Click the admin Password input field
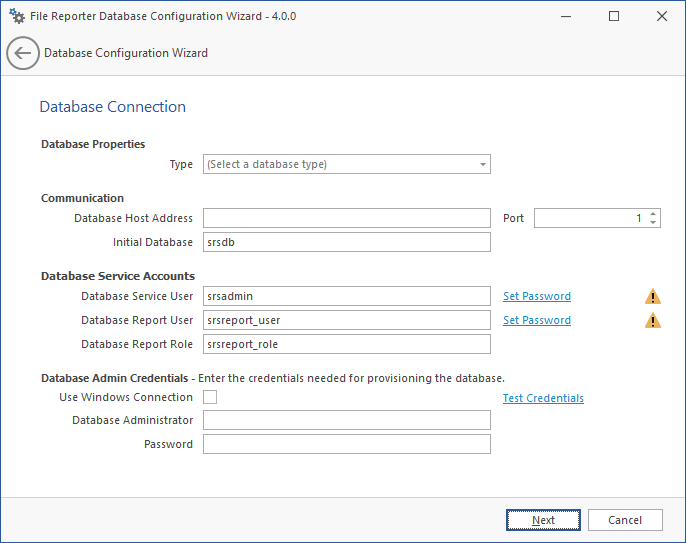This screenshot has height=543, width=686. pos(346,444)
